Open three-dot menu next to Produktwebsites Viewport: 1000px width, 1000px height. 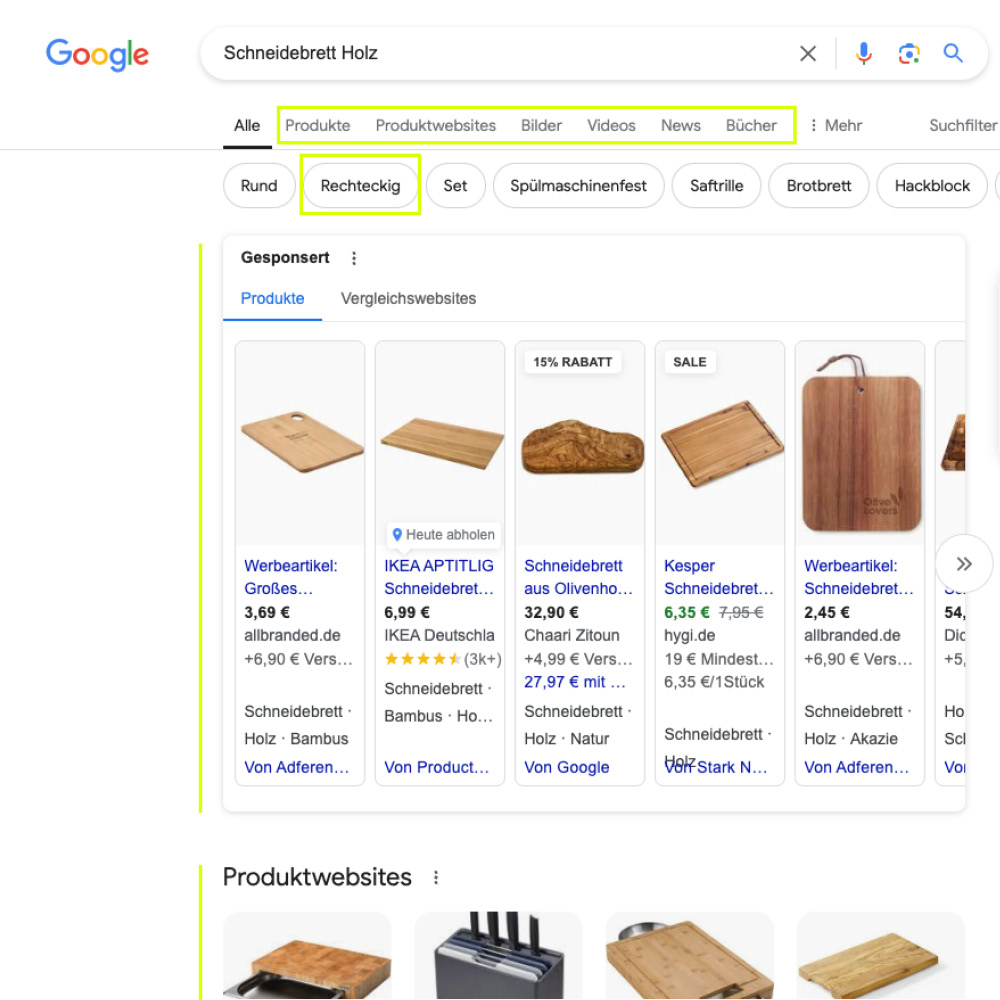pyautogui.click(x=436, y=878)
